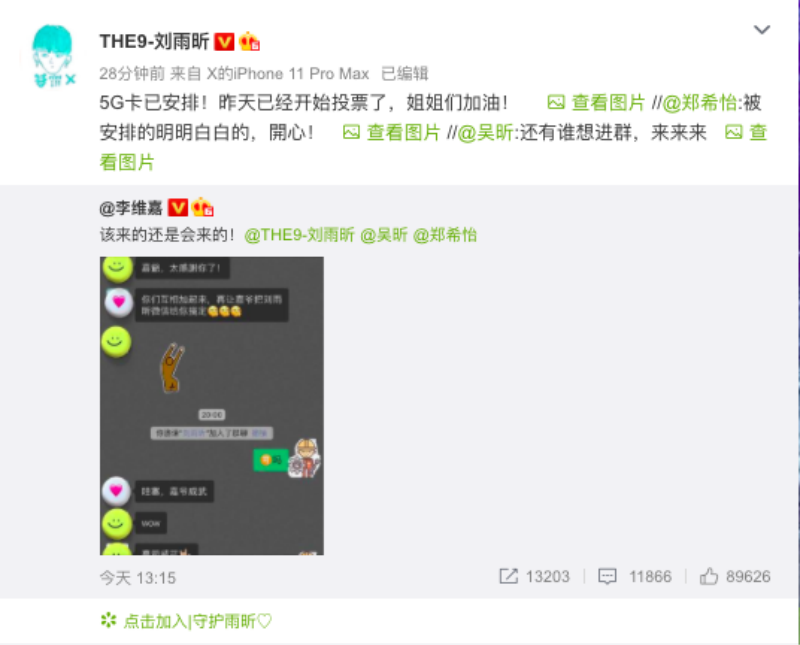Click the @吴昕 mention in the repost text

[485, 133]
